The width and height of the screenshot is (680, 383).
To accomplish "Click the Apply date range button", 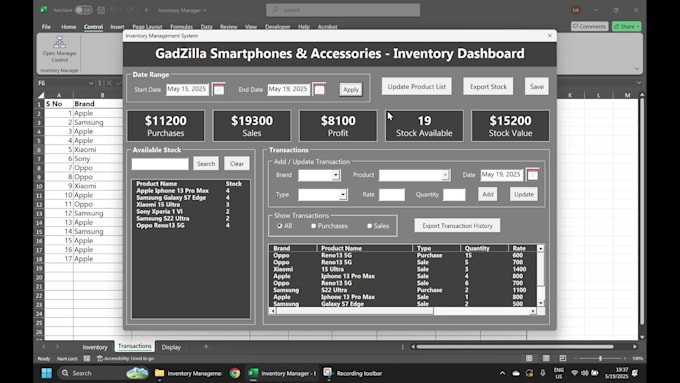I will point(351,90).
